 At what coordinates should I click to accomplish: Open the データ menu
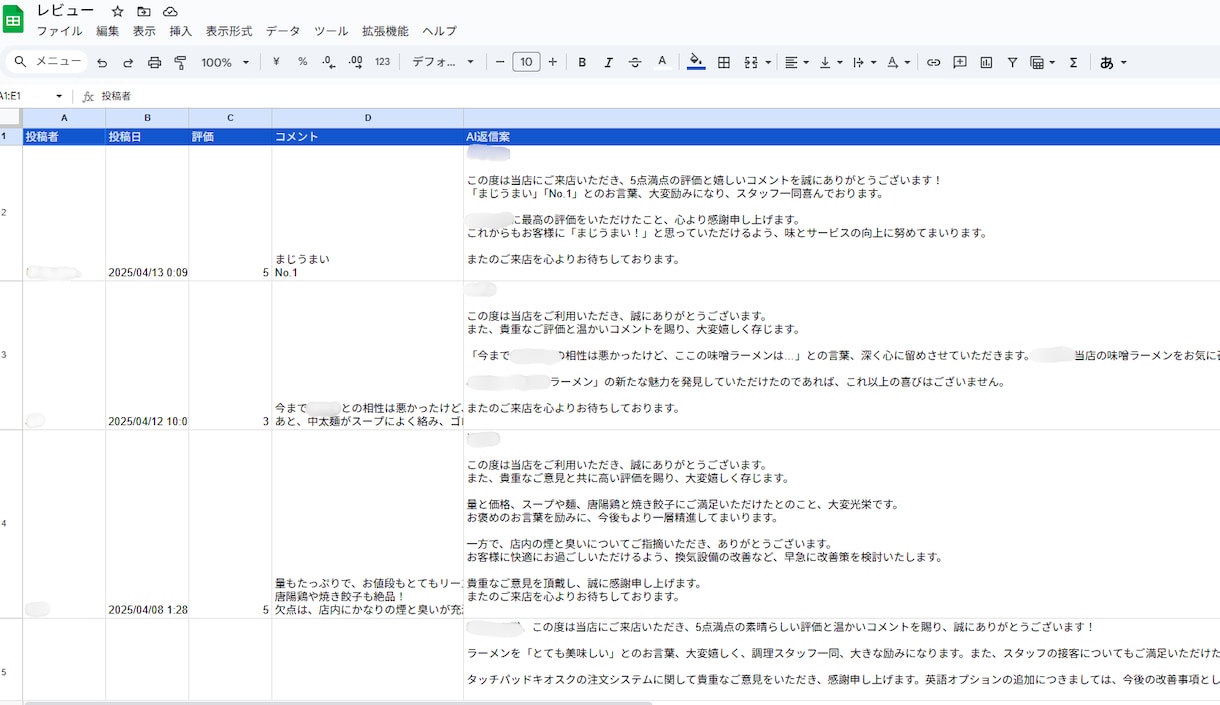(283, 31)
